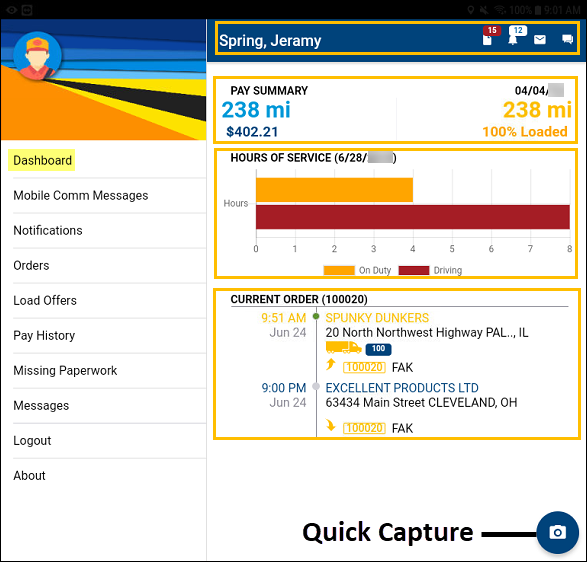Tap the Quick Capture camera button

[x=557, y=532]
